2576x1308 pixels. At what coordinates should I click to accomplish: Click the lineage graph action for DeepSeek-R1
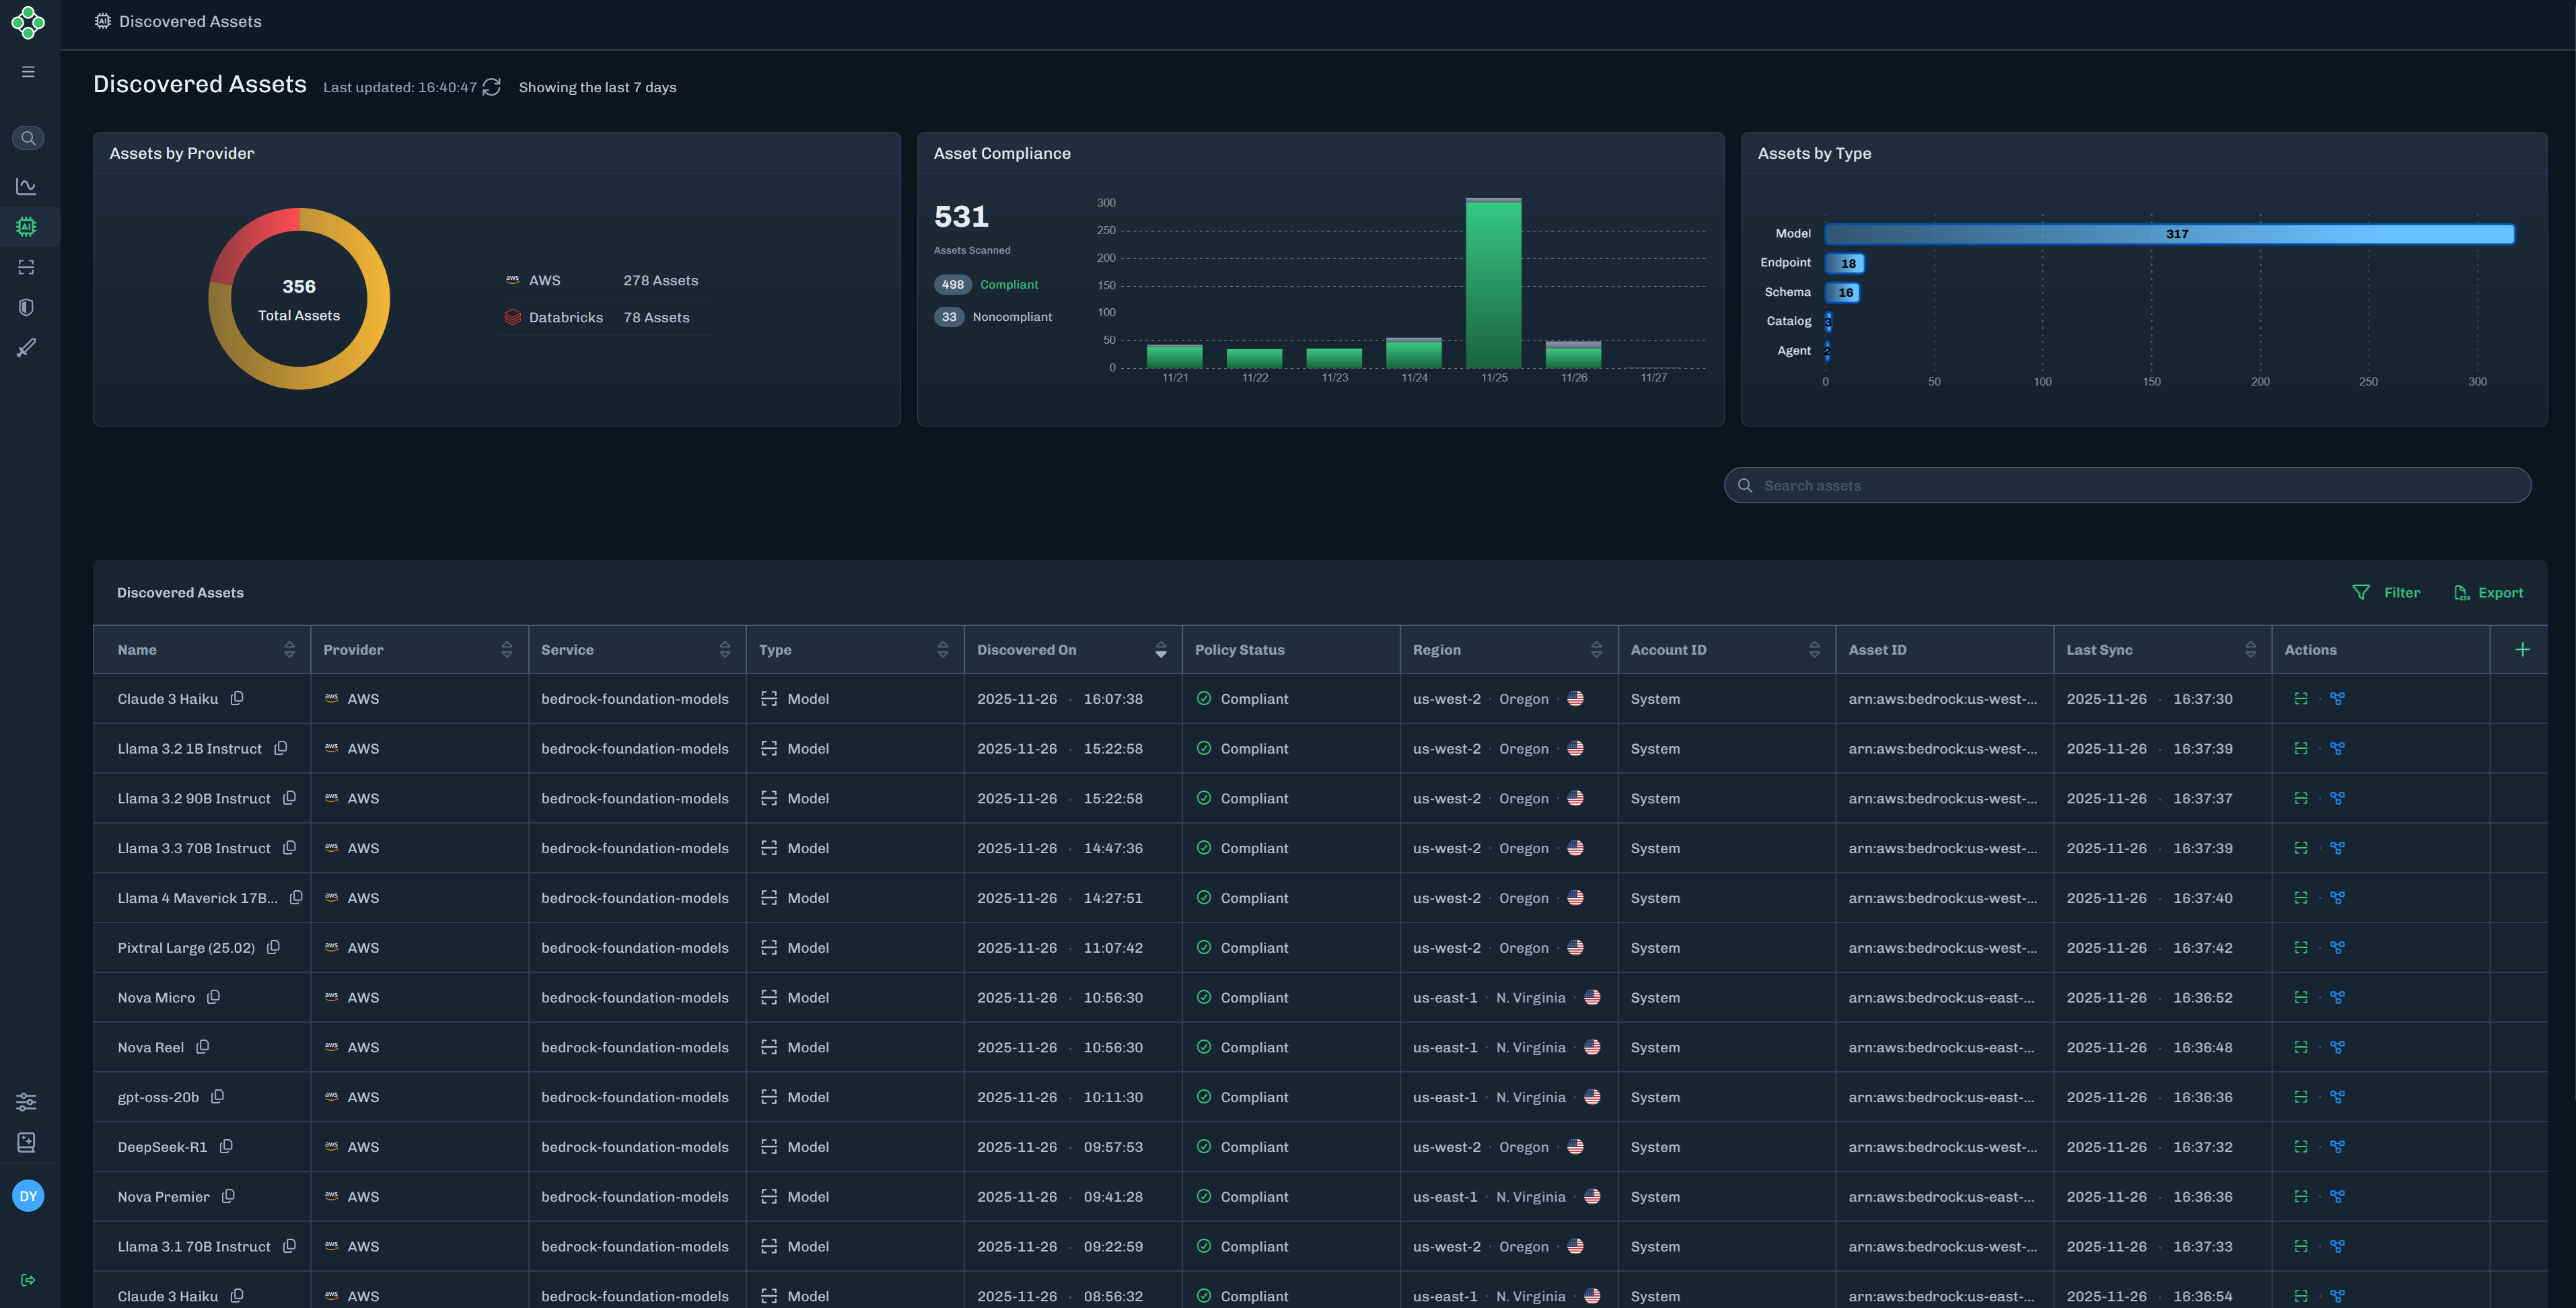2337,1147
